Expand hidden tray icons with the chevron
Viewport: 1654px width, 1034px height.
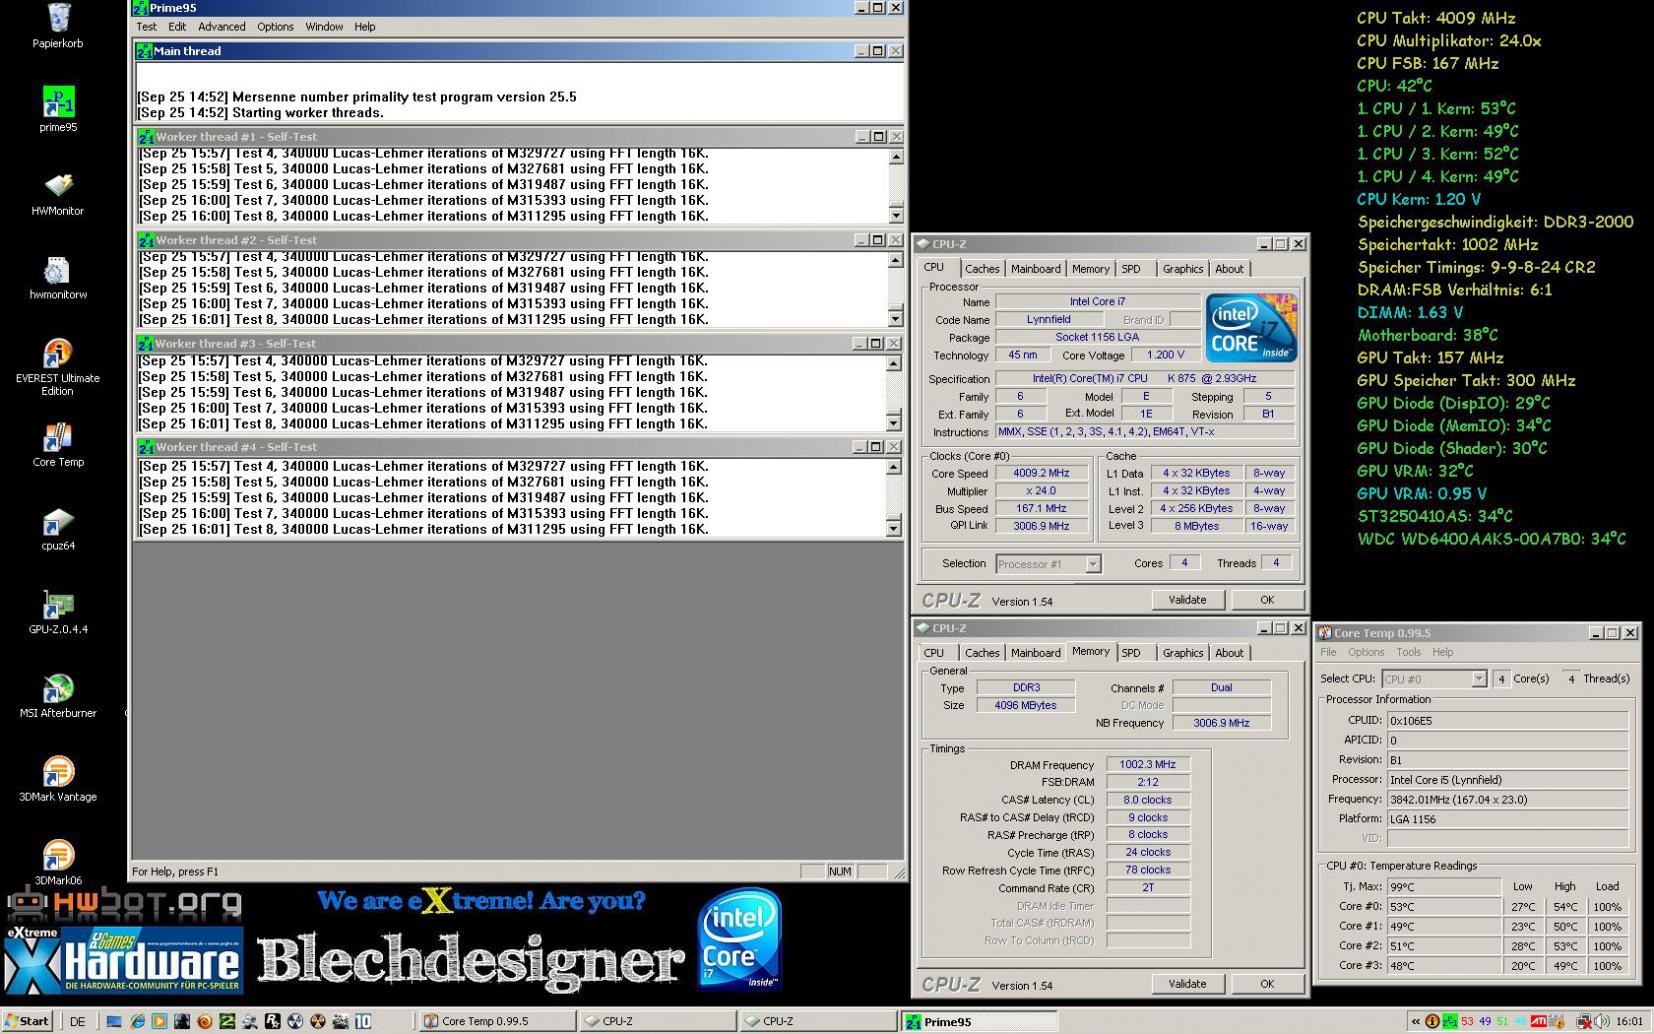point(1415,1021)
